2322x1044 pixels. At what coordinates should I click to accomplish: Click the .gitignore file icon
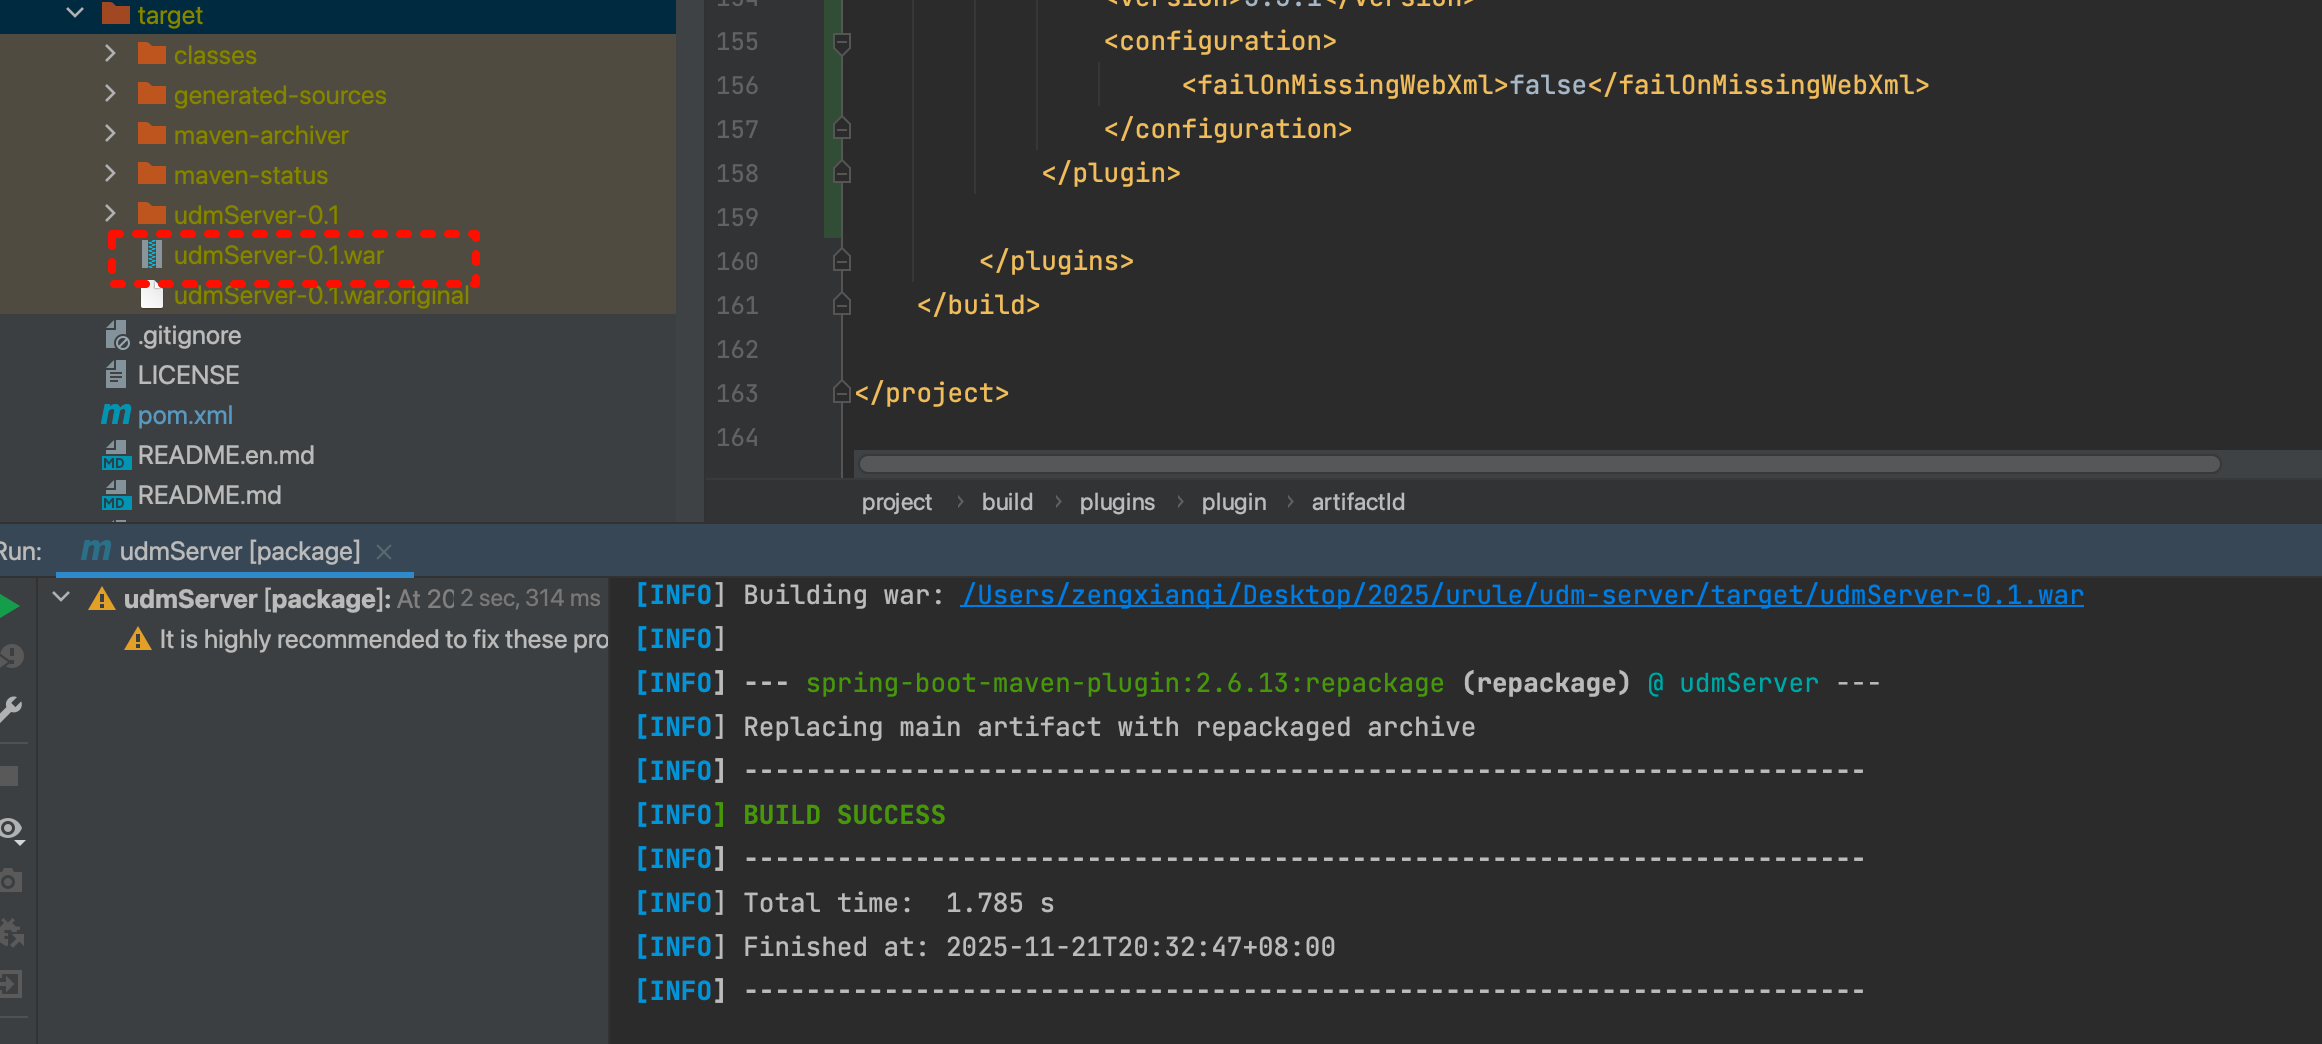[117, 335]
